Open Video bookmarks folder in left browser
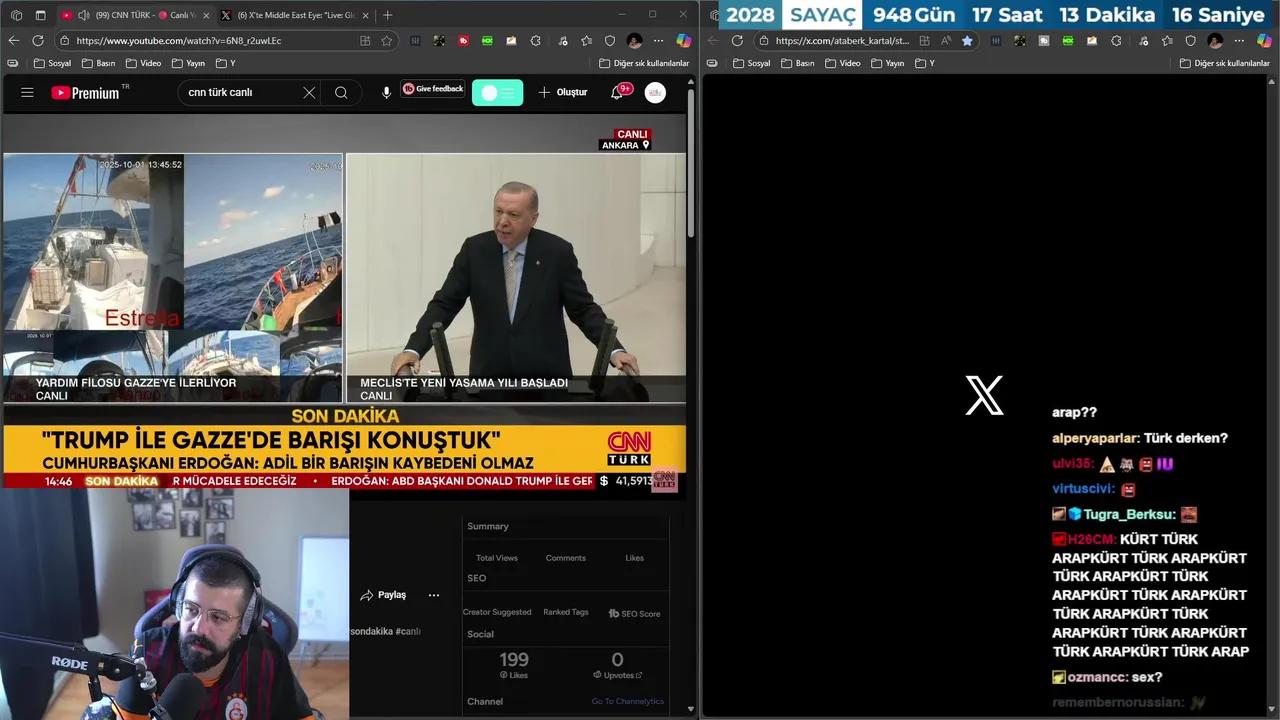1280x720 pixels. pyautogui.click(x=143, y=63)
